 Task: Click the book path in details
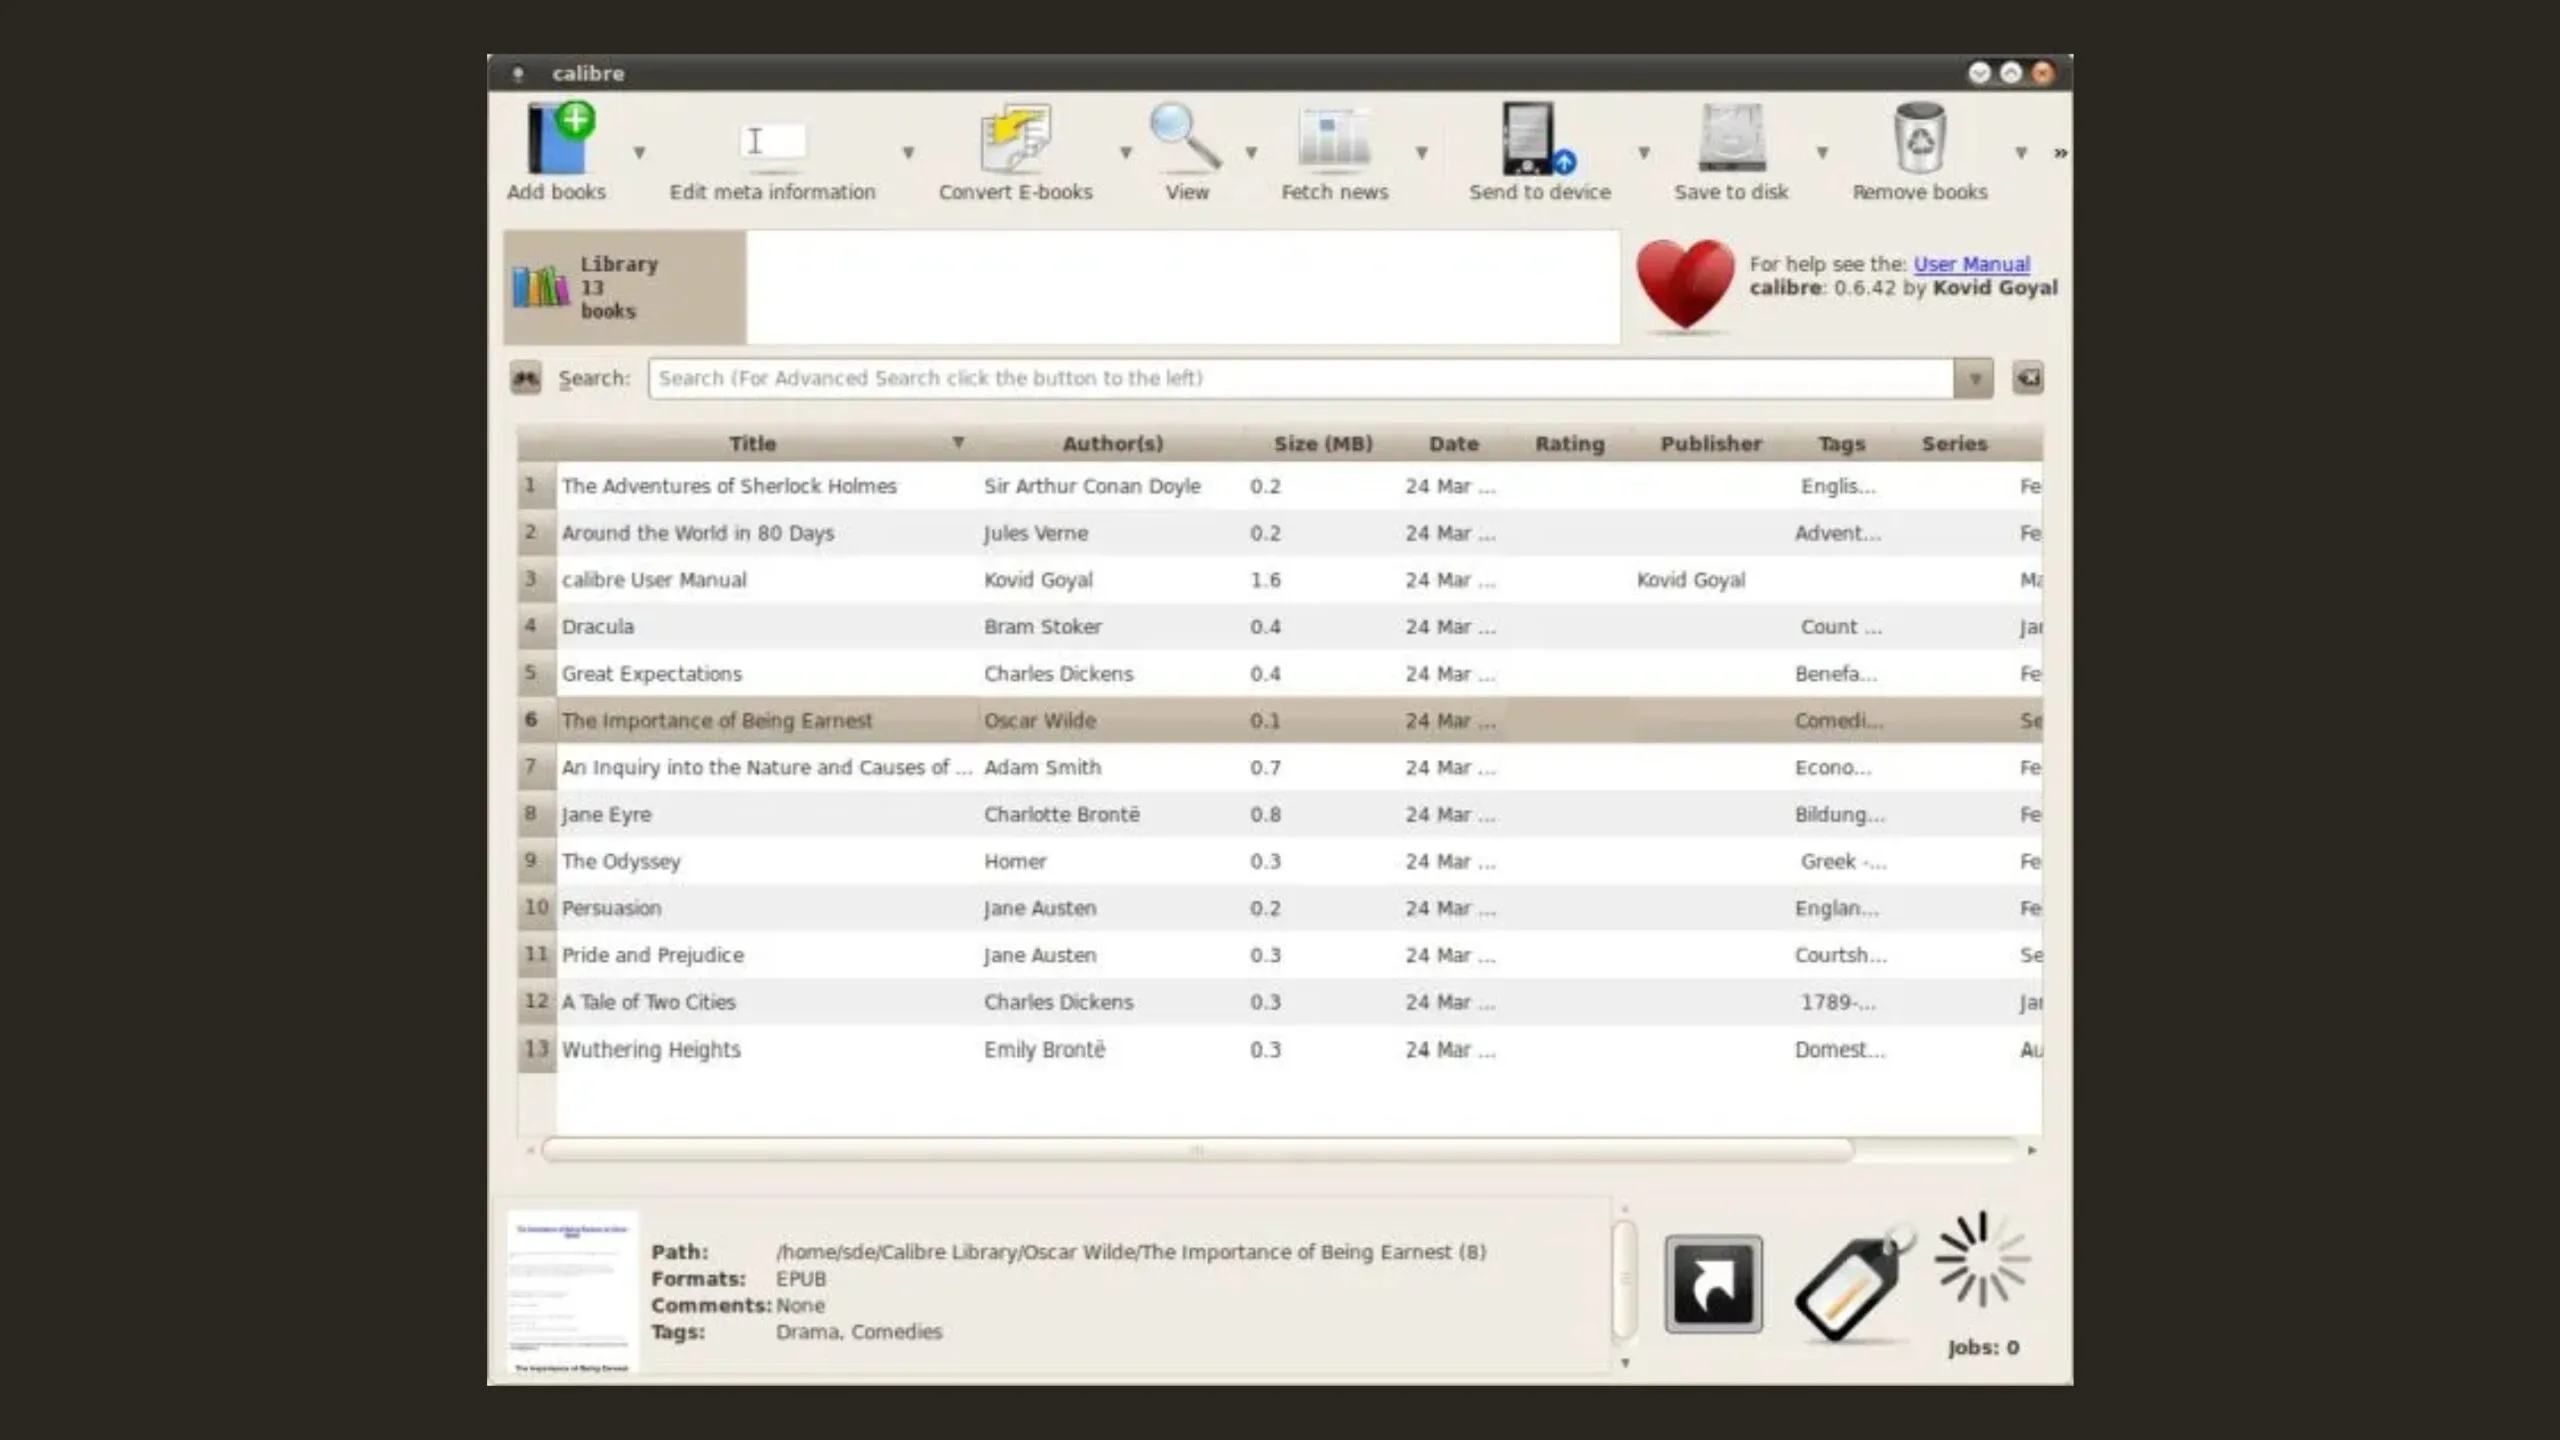1131,1252
